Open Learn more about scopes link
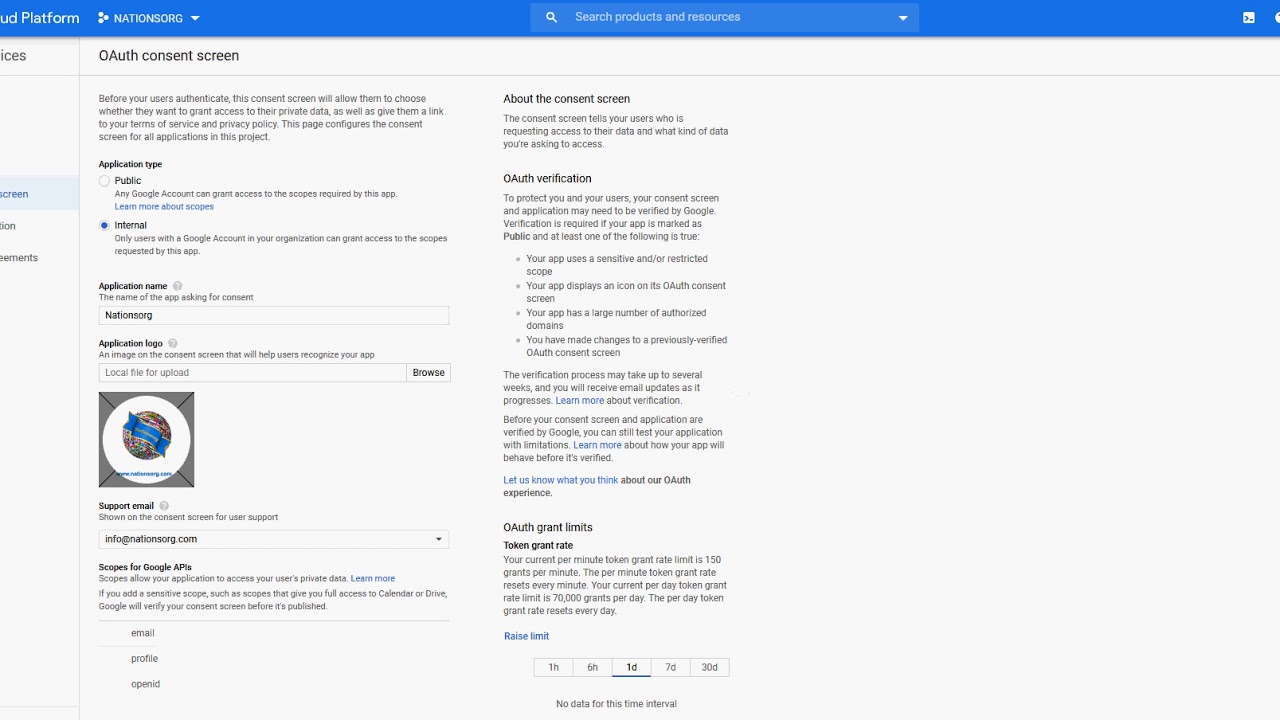This screenshot has height=720, width=1280. click(x=164, y=207)
